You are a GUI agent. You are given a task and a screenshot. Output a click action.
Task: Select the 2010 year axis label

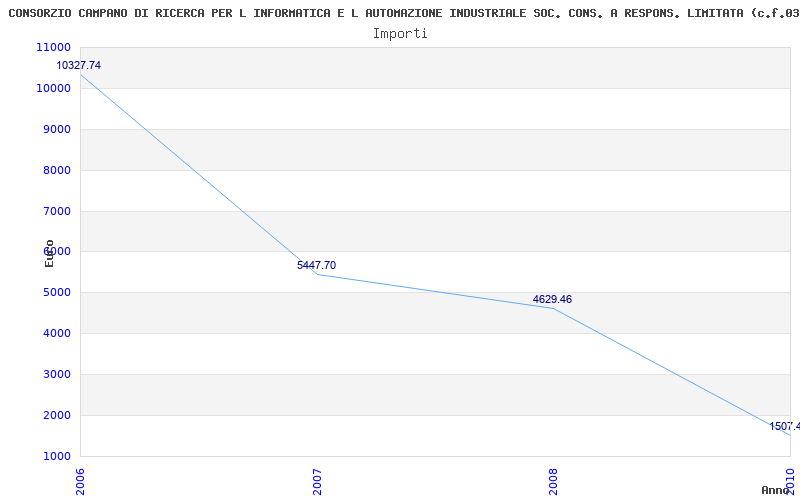pos(790,480)
